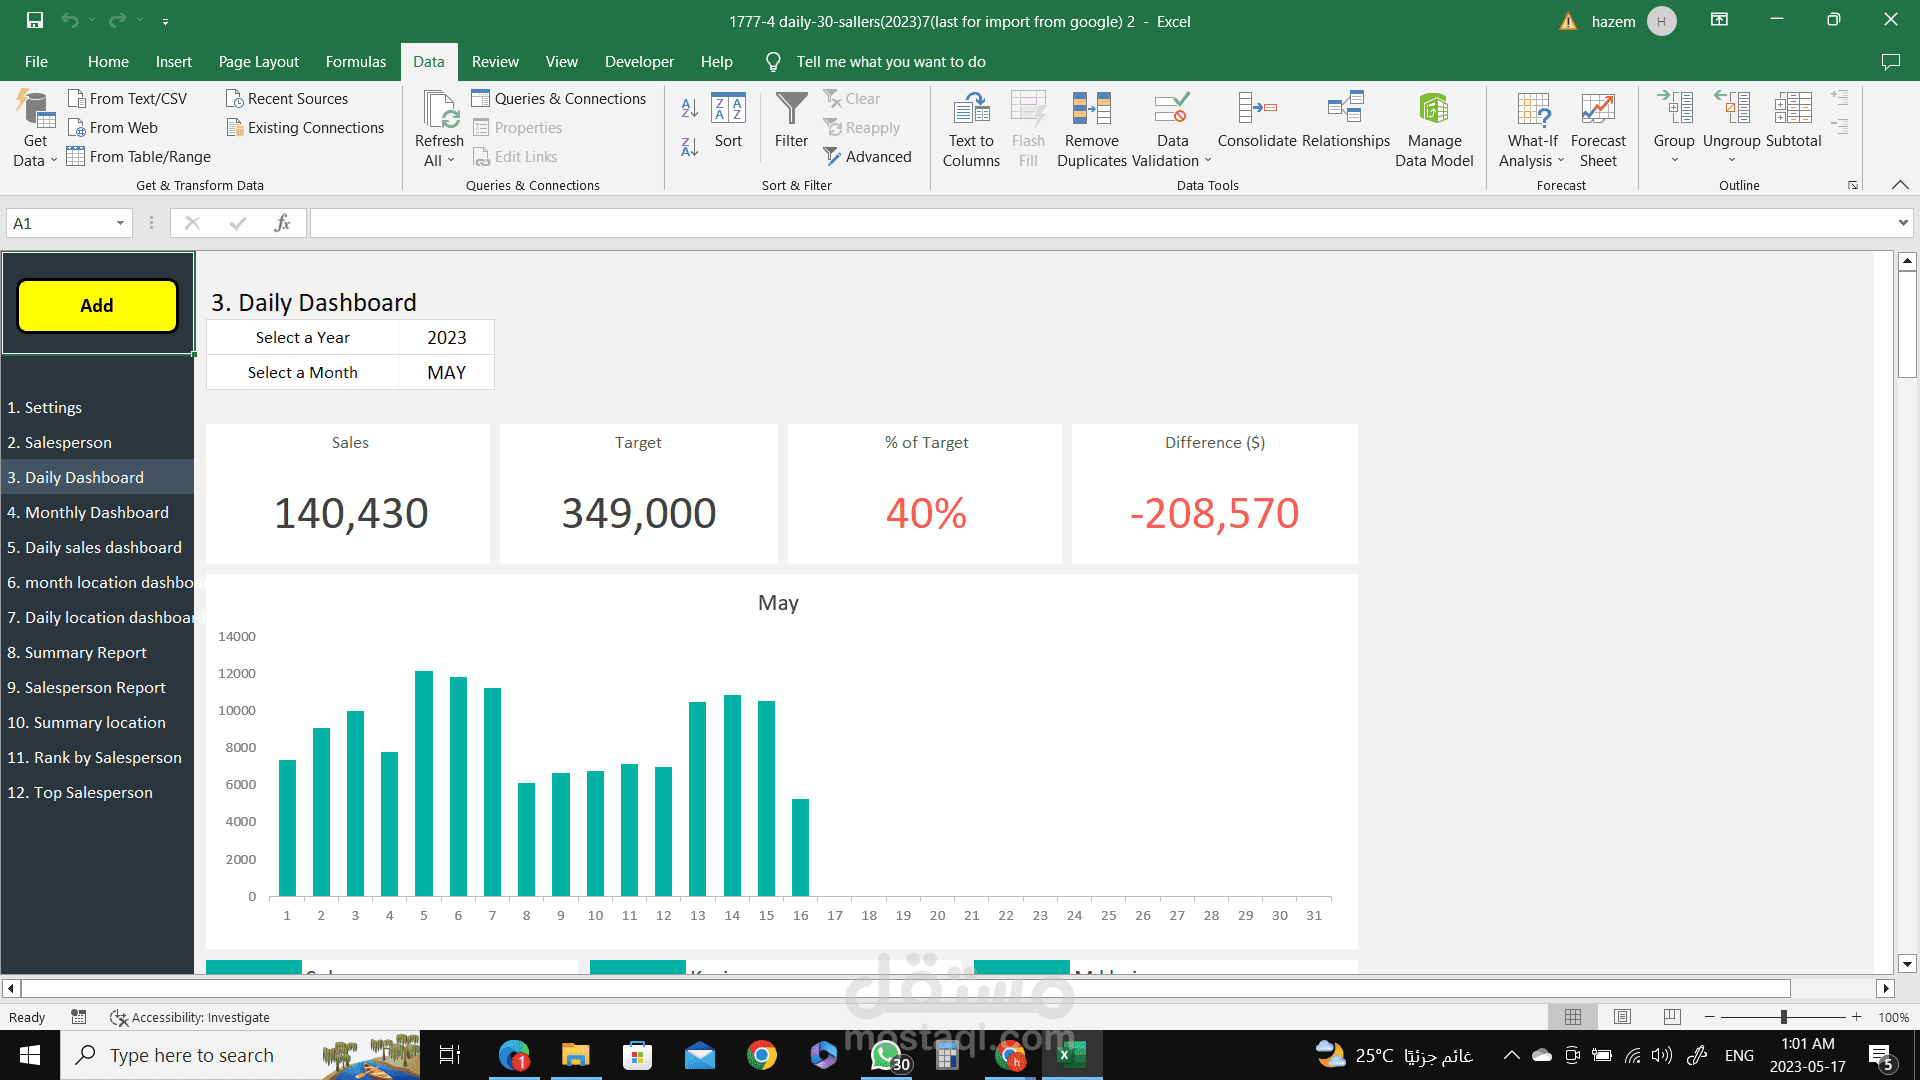The width and height of the screenshot is (1920, 1080).
Task: Open the File tab
Action: (36, 62)
